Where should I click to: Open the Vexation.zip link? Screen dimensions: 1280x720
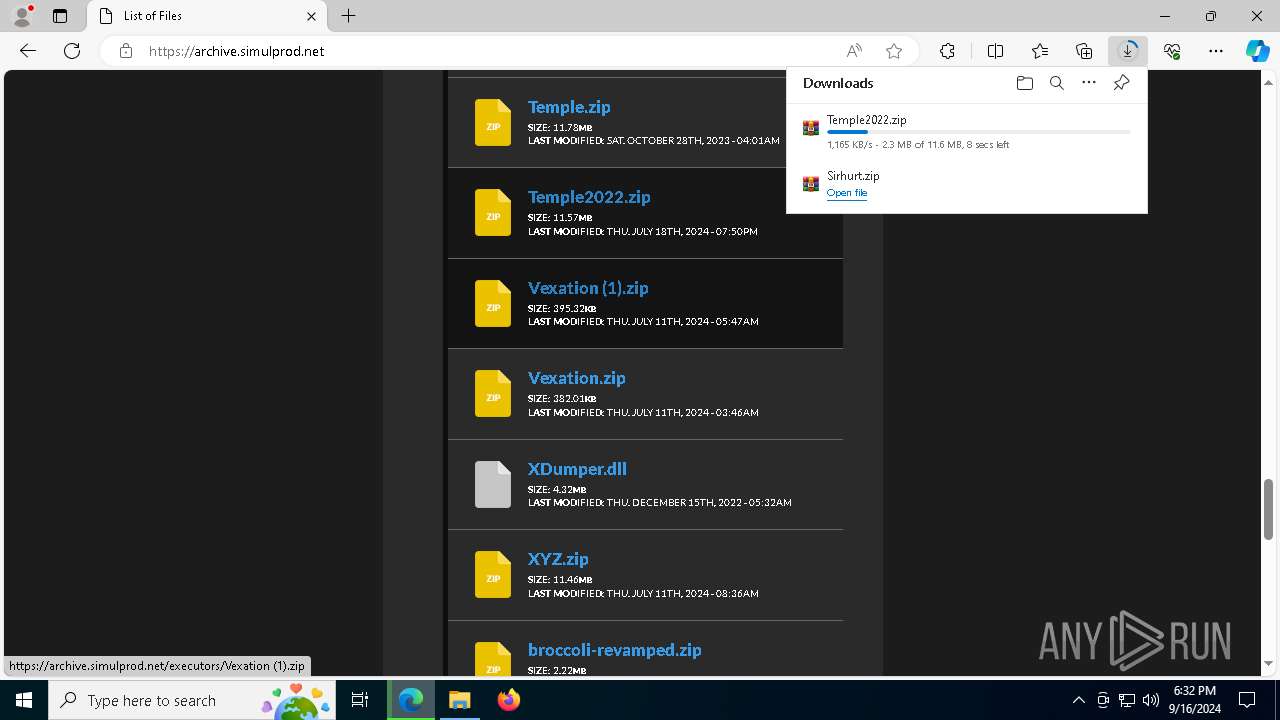tap(577, 378)
